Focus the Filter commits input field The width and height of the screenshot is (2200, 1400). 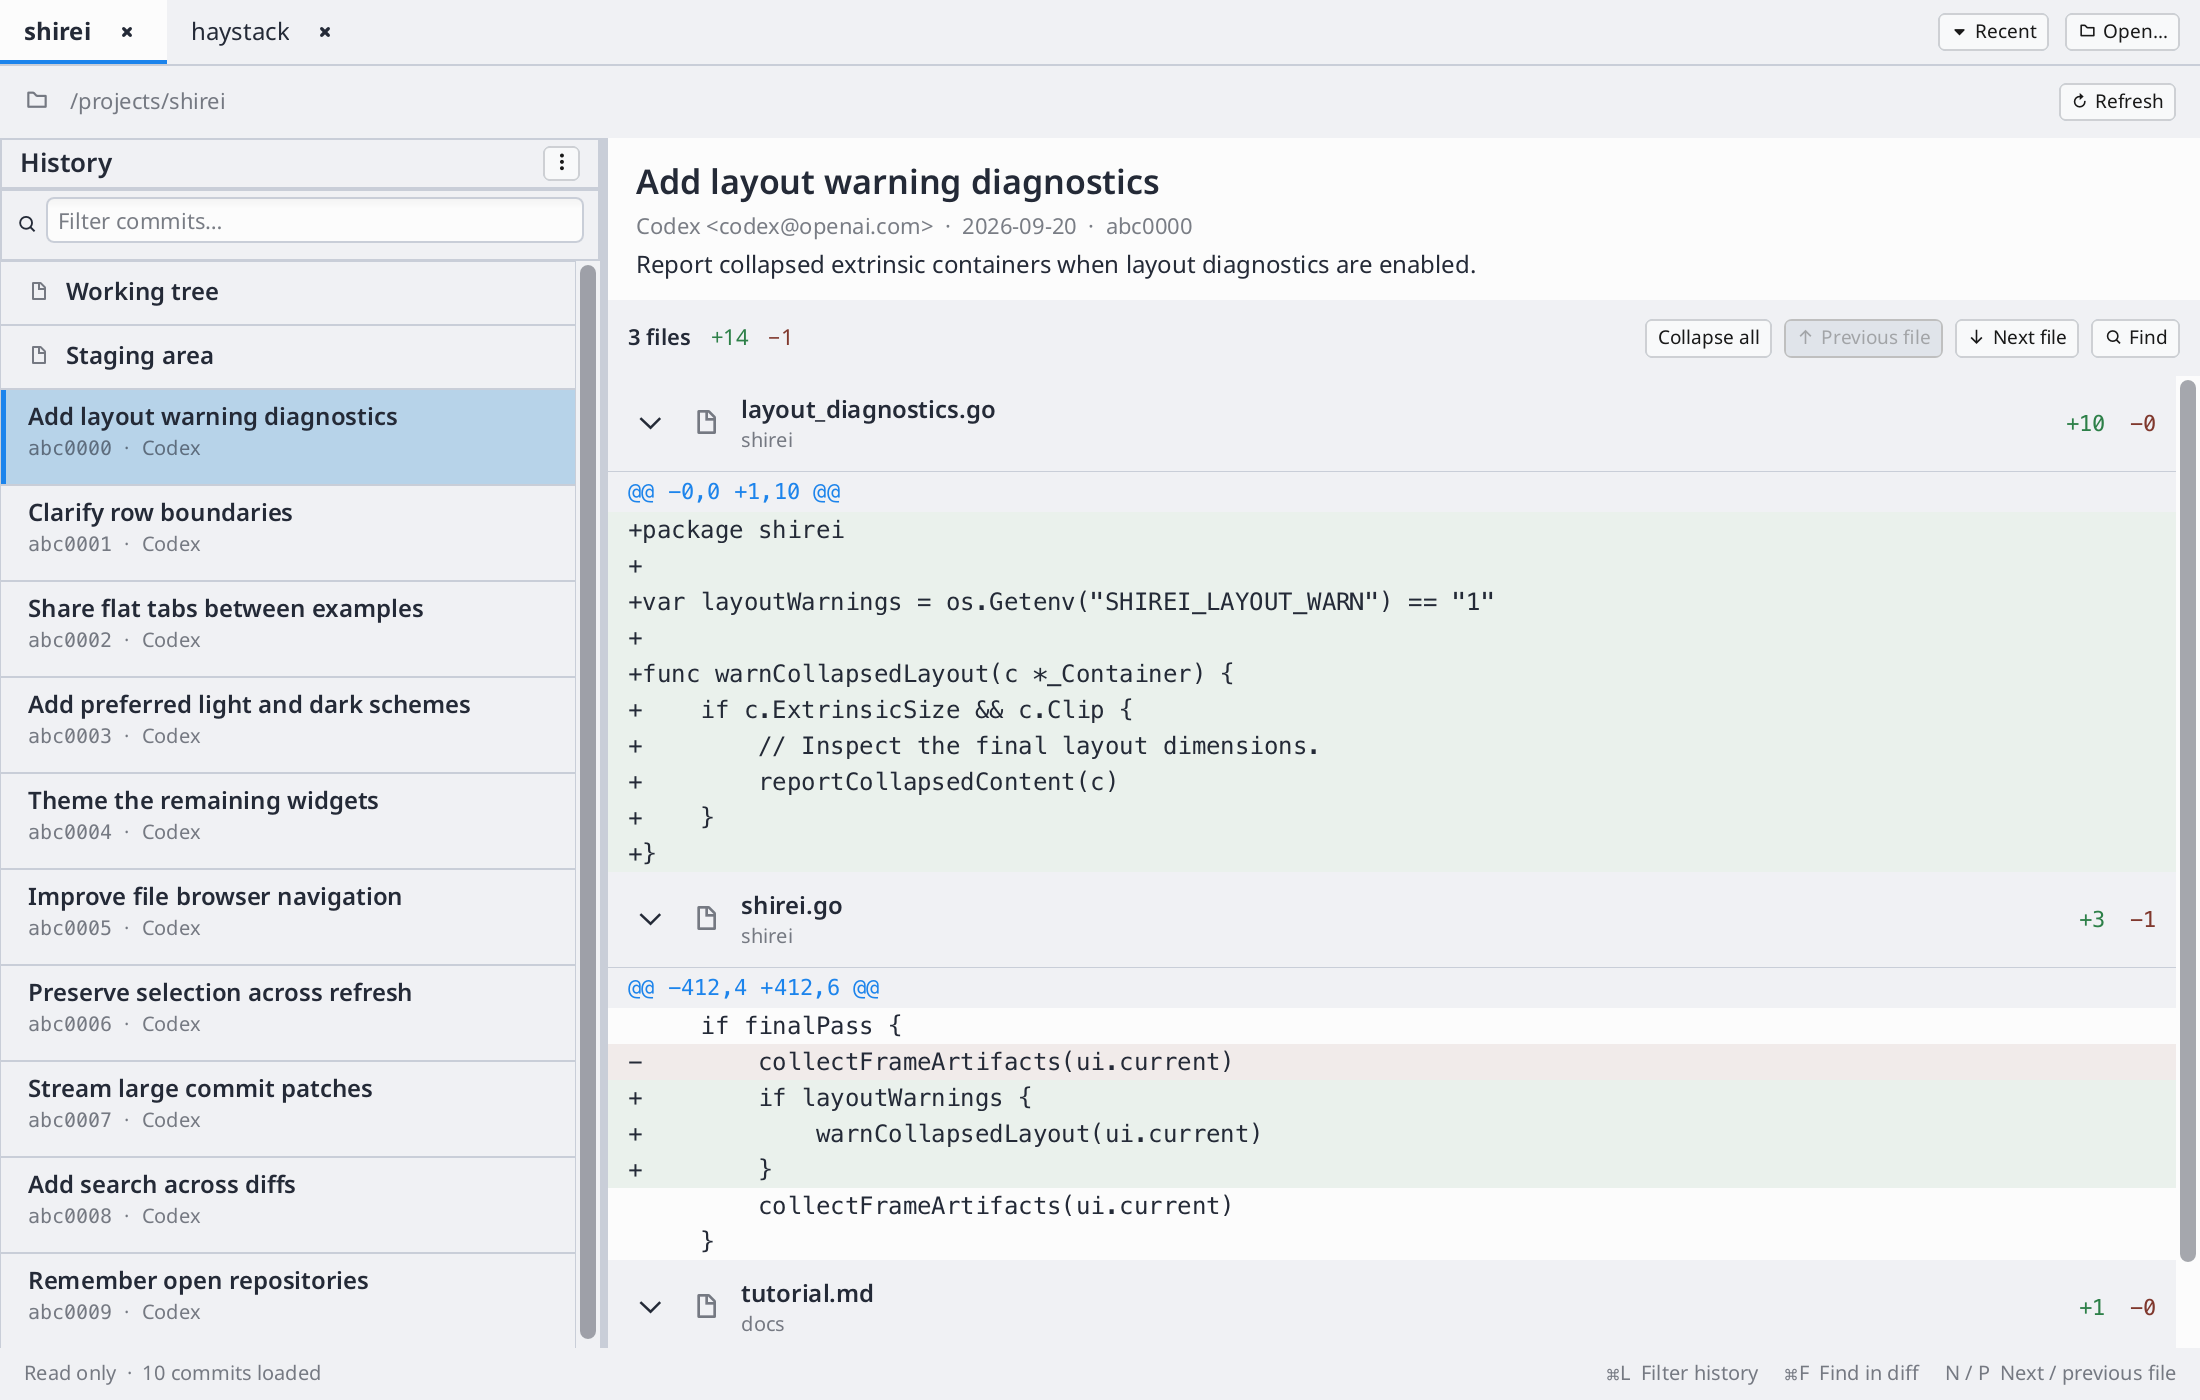(315, 221)
